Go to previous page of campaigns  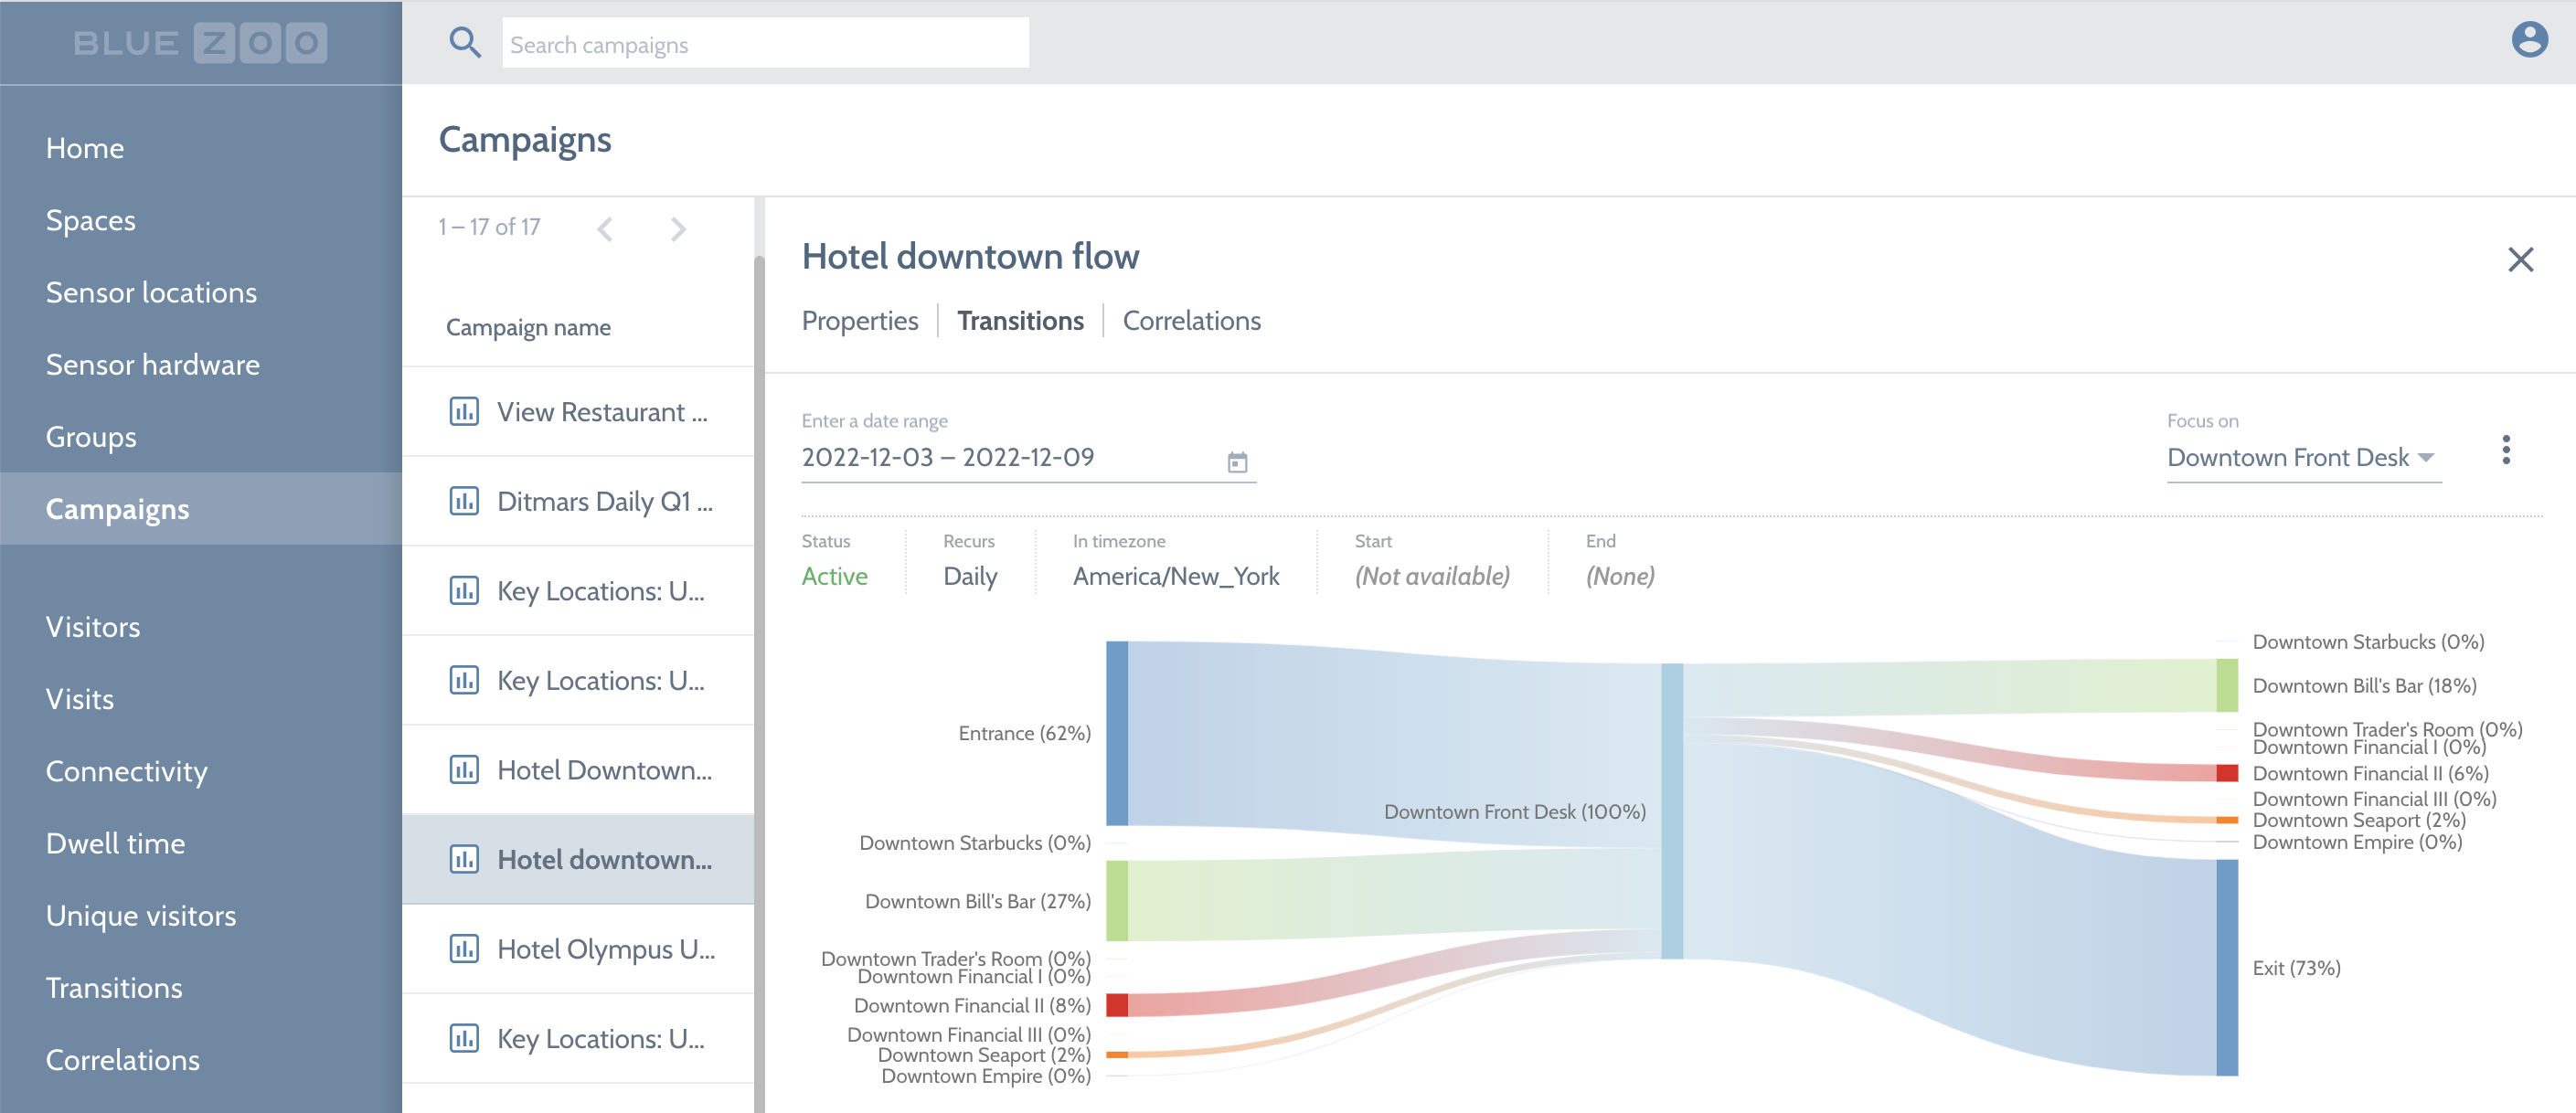[605, 229]
